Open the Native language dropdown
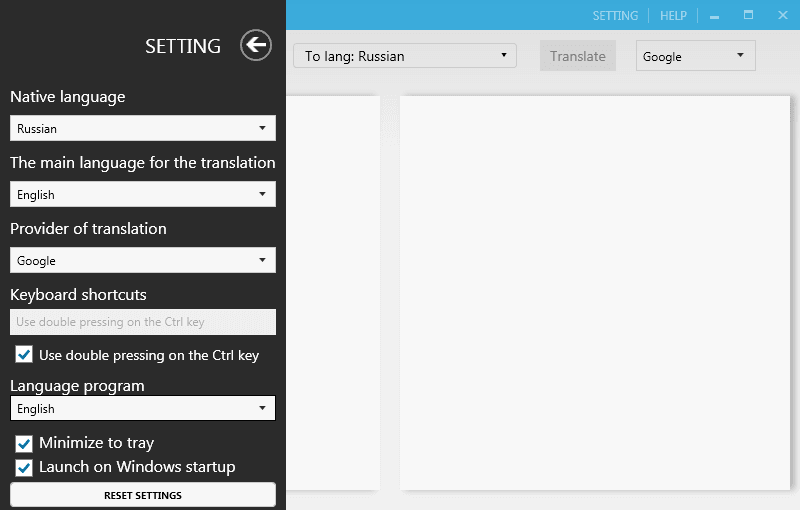 tap(143, 128)
